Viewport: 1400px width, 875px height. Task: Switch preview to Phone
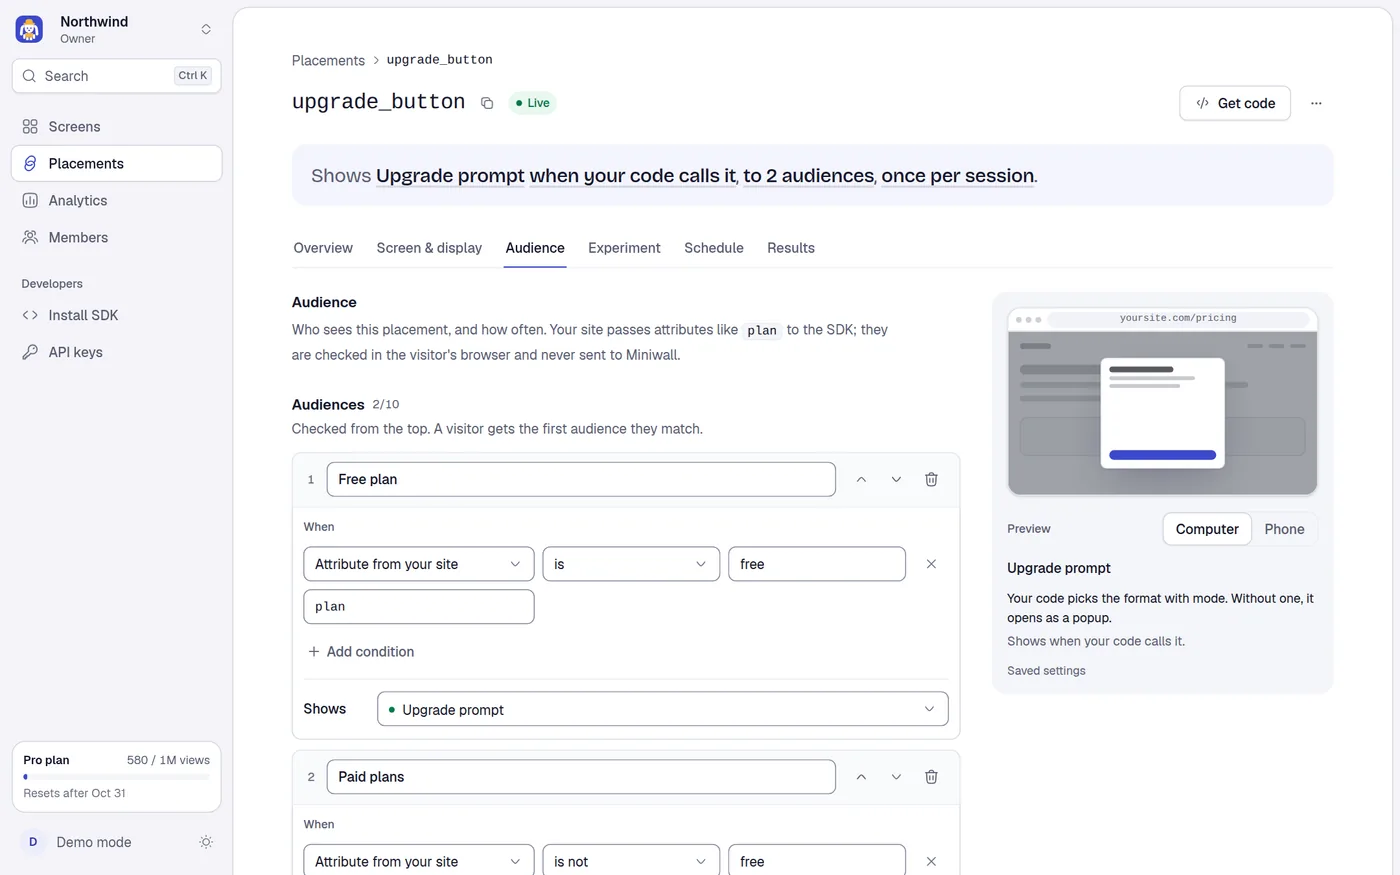pos(1284,529)
